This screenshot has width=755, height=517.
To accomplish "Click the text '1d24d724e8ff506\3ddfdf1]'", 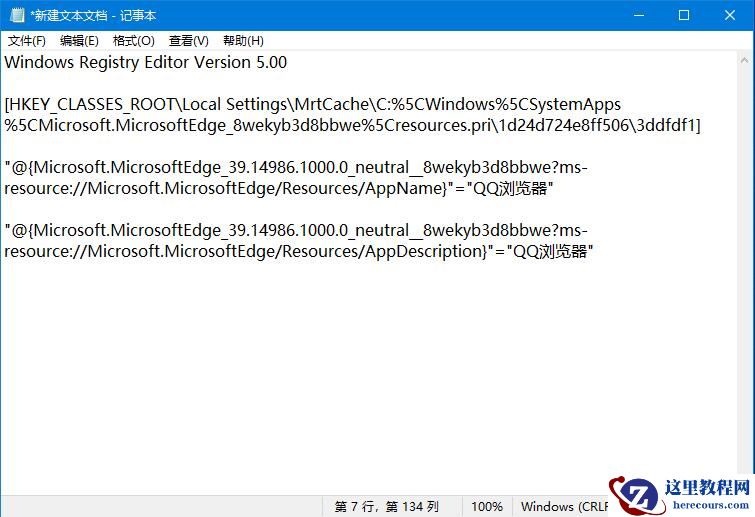I will tap(600, 126).
